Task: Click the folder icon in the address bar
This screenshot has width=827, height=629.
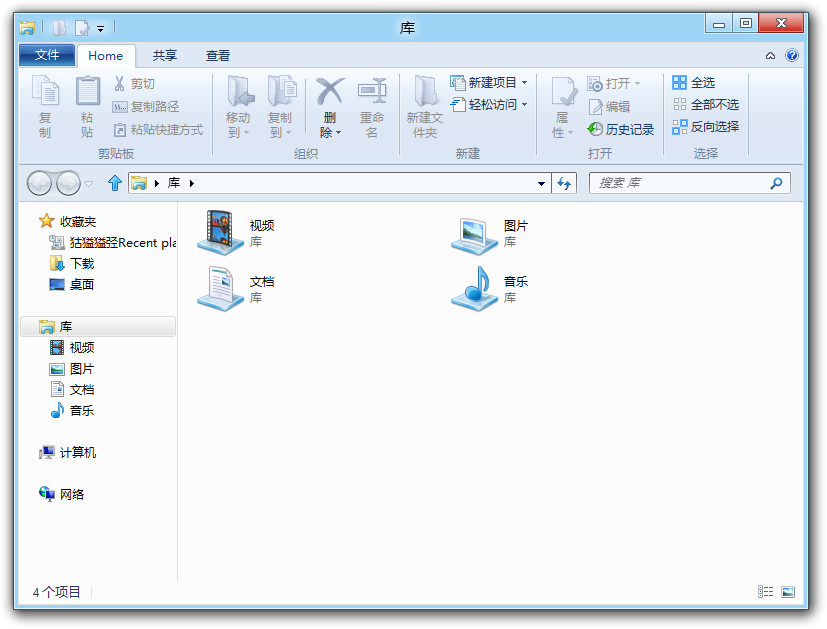Action: pyautogui.click(x=139, y=183)
